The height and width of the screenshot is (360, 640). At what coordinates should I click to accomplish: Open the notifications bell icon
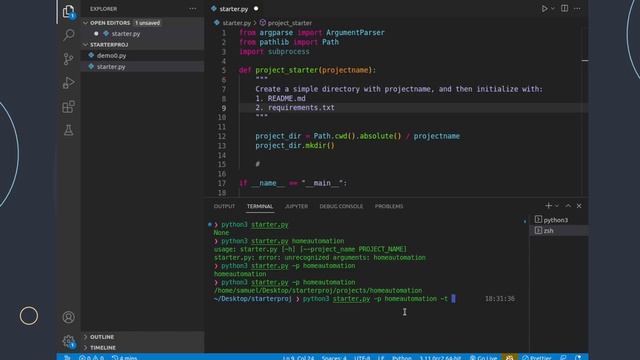[578, 357]
